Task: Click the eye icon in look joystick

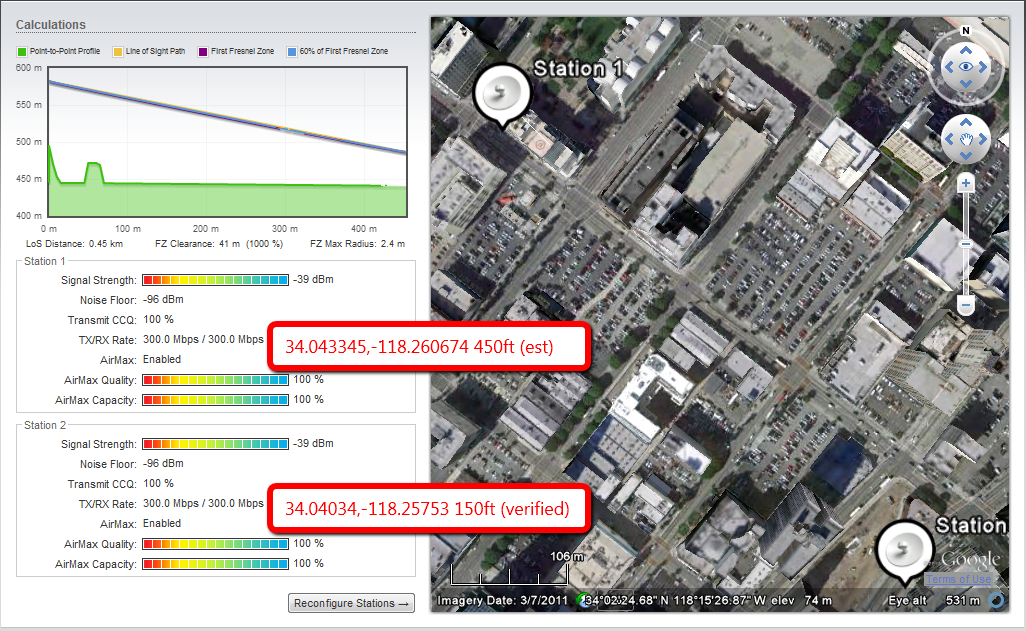Action: (966, 66)
